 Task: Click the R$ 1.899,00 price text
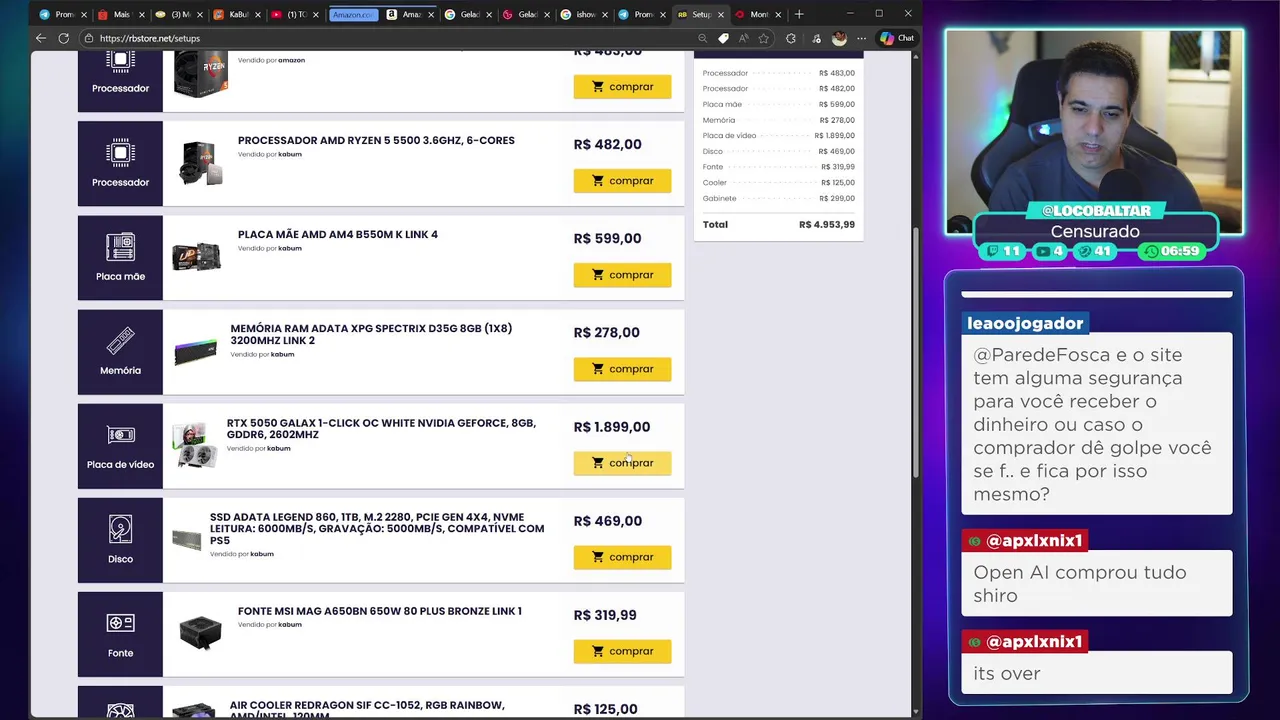[612, 427]
